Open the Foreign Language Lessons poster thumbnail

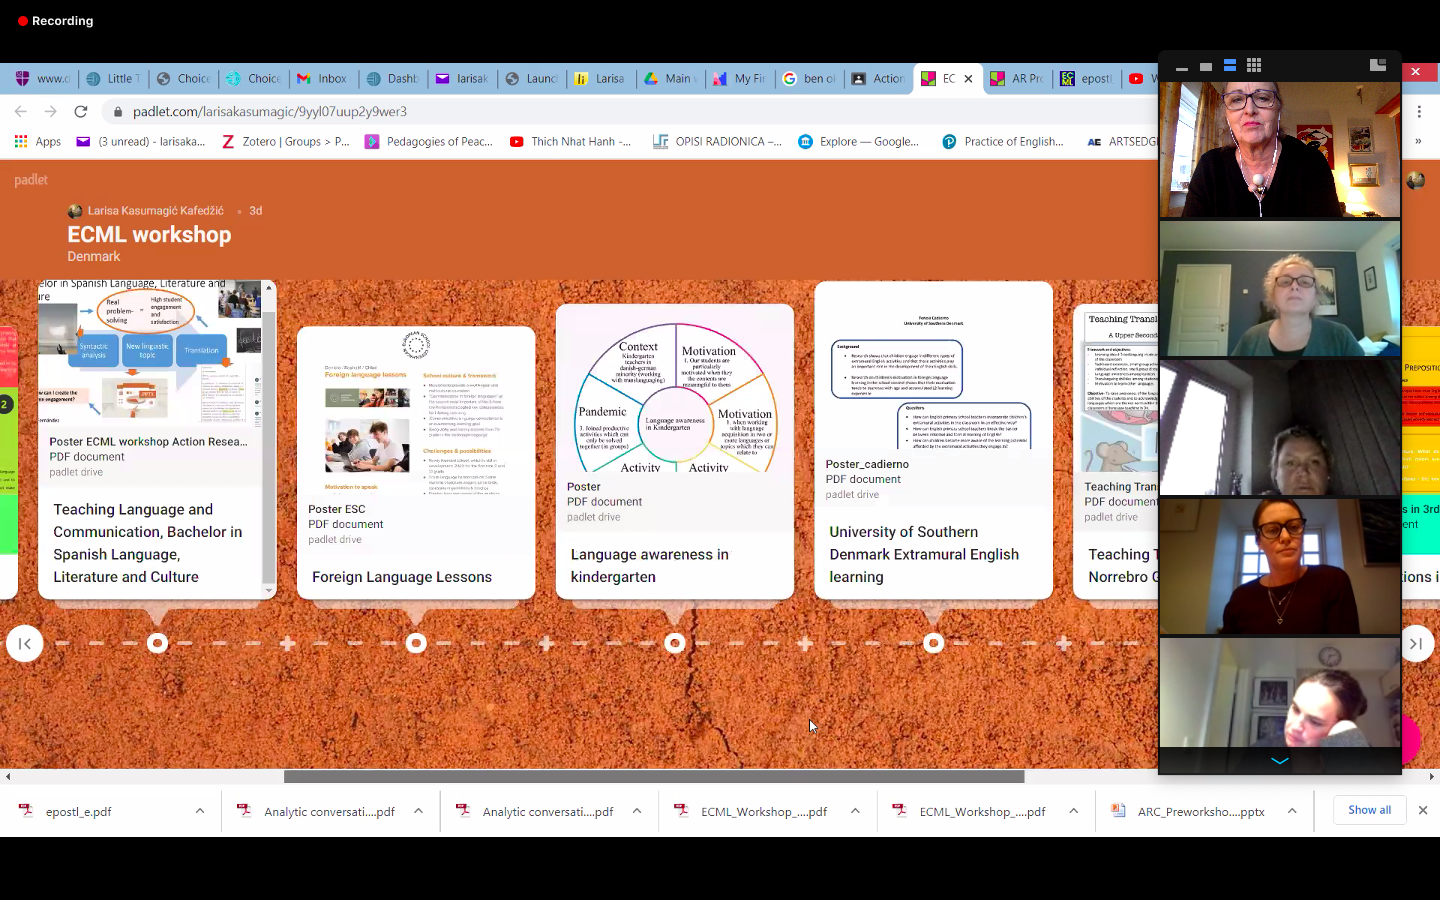416,412
